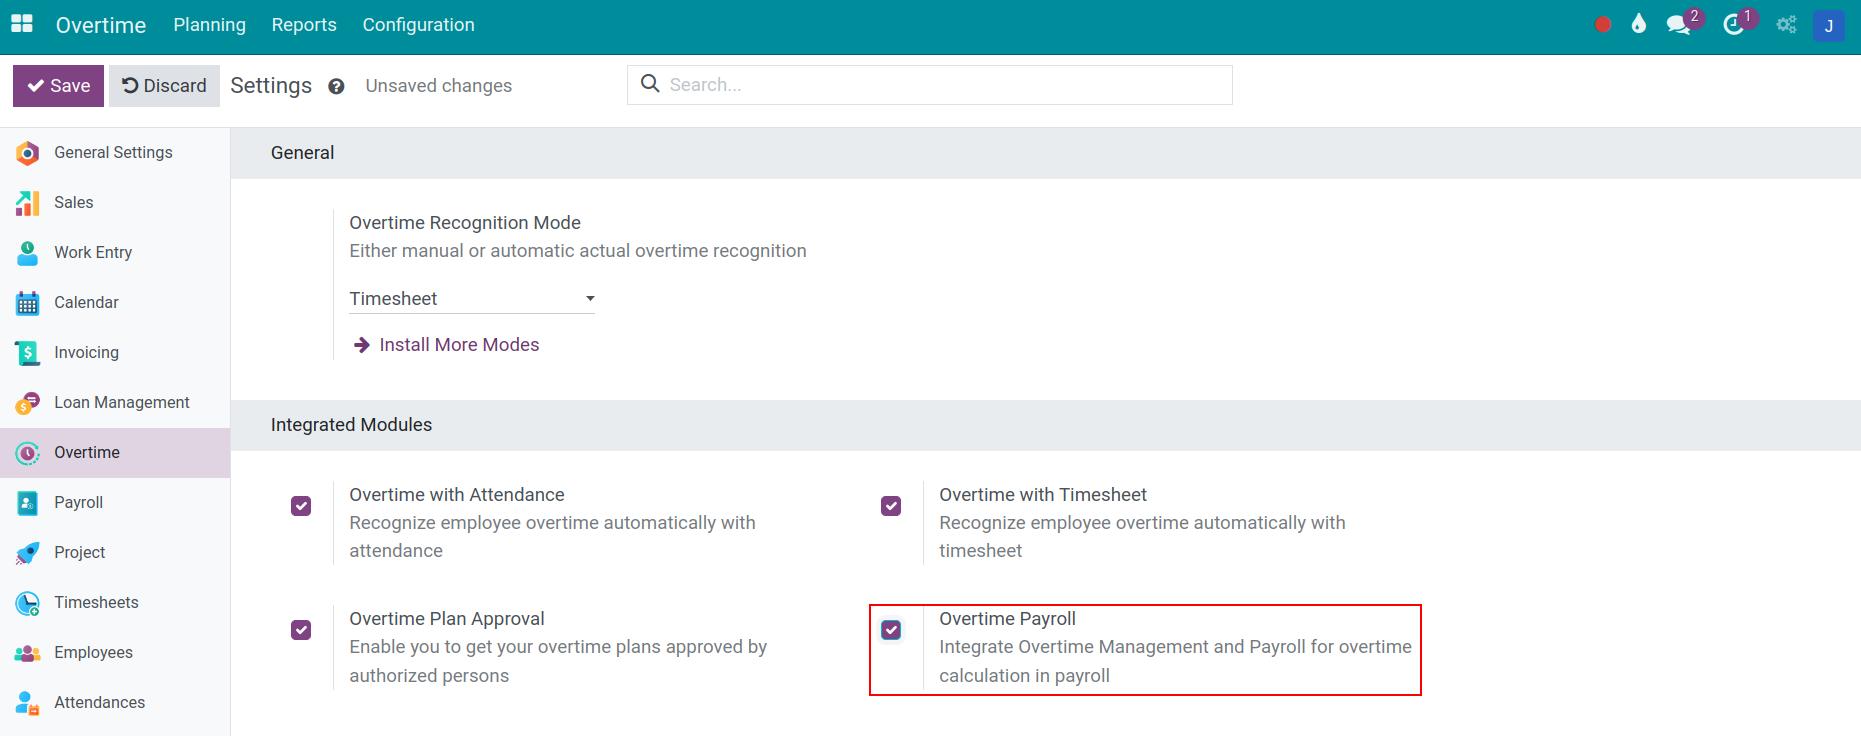Disable Overtime Payroll checkbox
This screenshot has height=736, width=1861.
[x=891, y=630]
